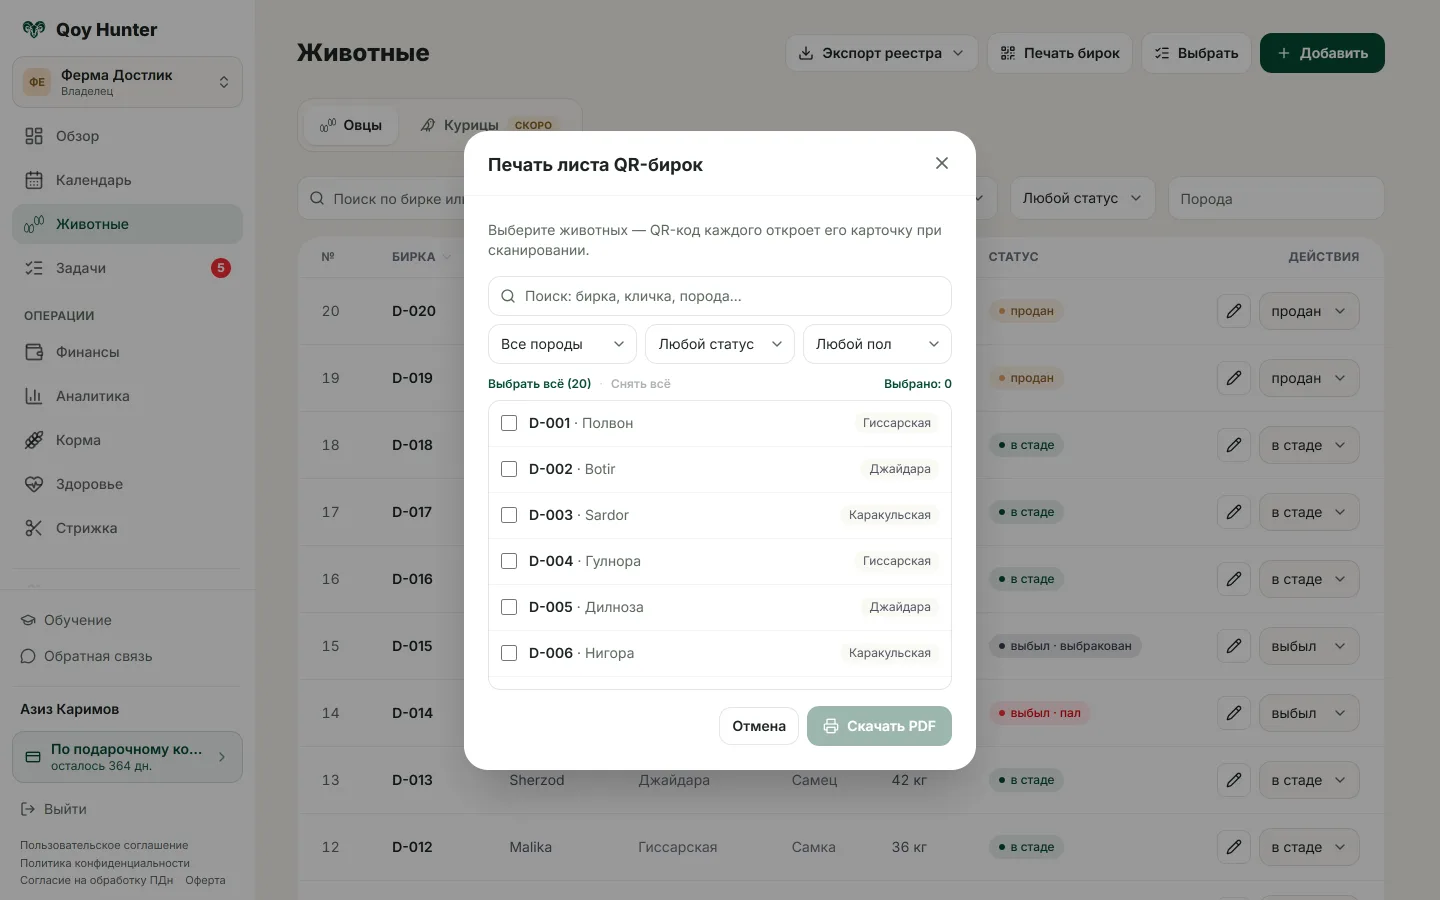Click the Отмена button
The width and height of the screenshot is (1440, 900).
pyautogui.click(x=759, y=726)
